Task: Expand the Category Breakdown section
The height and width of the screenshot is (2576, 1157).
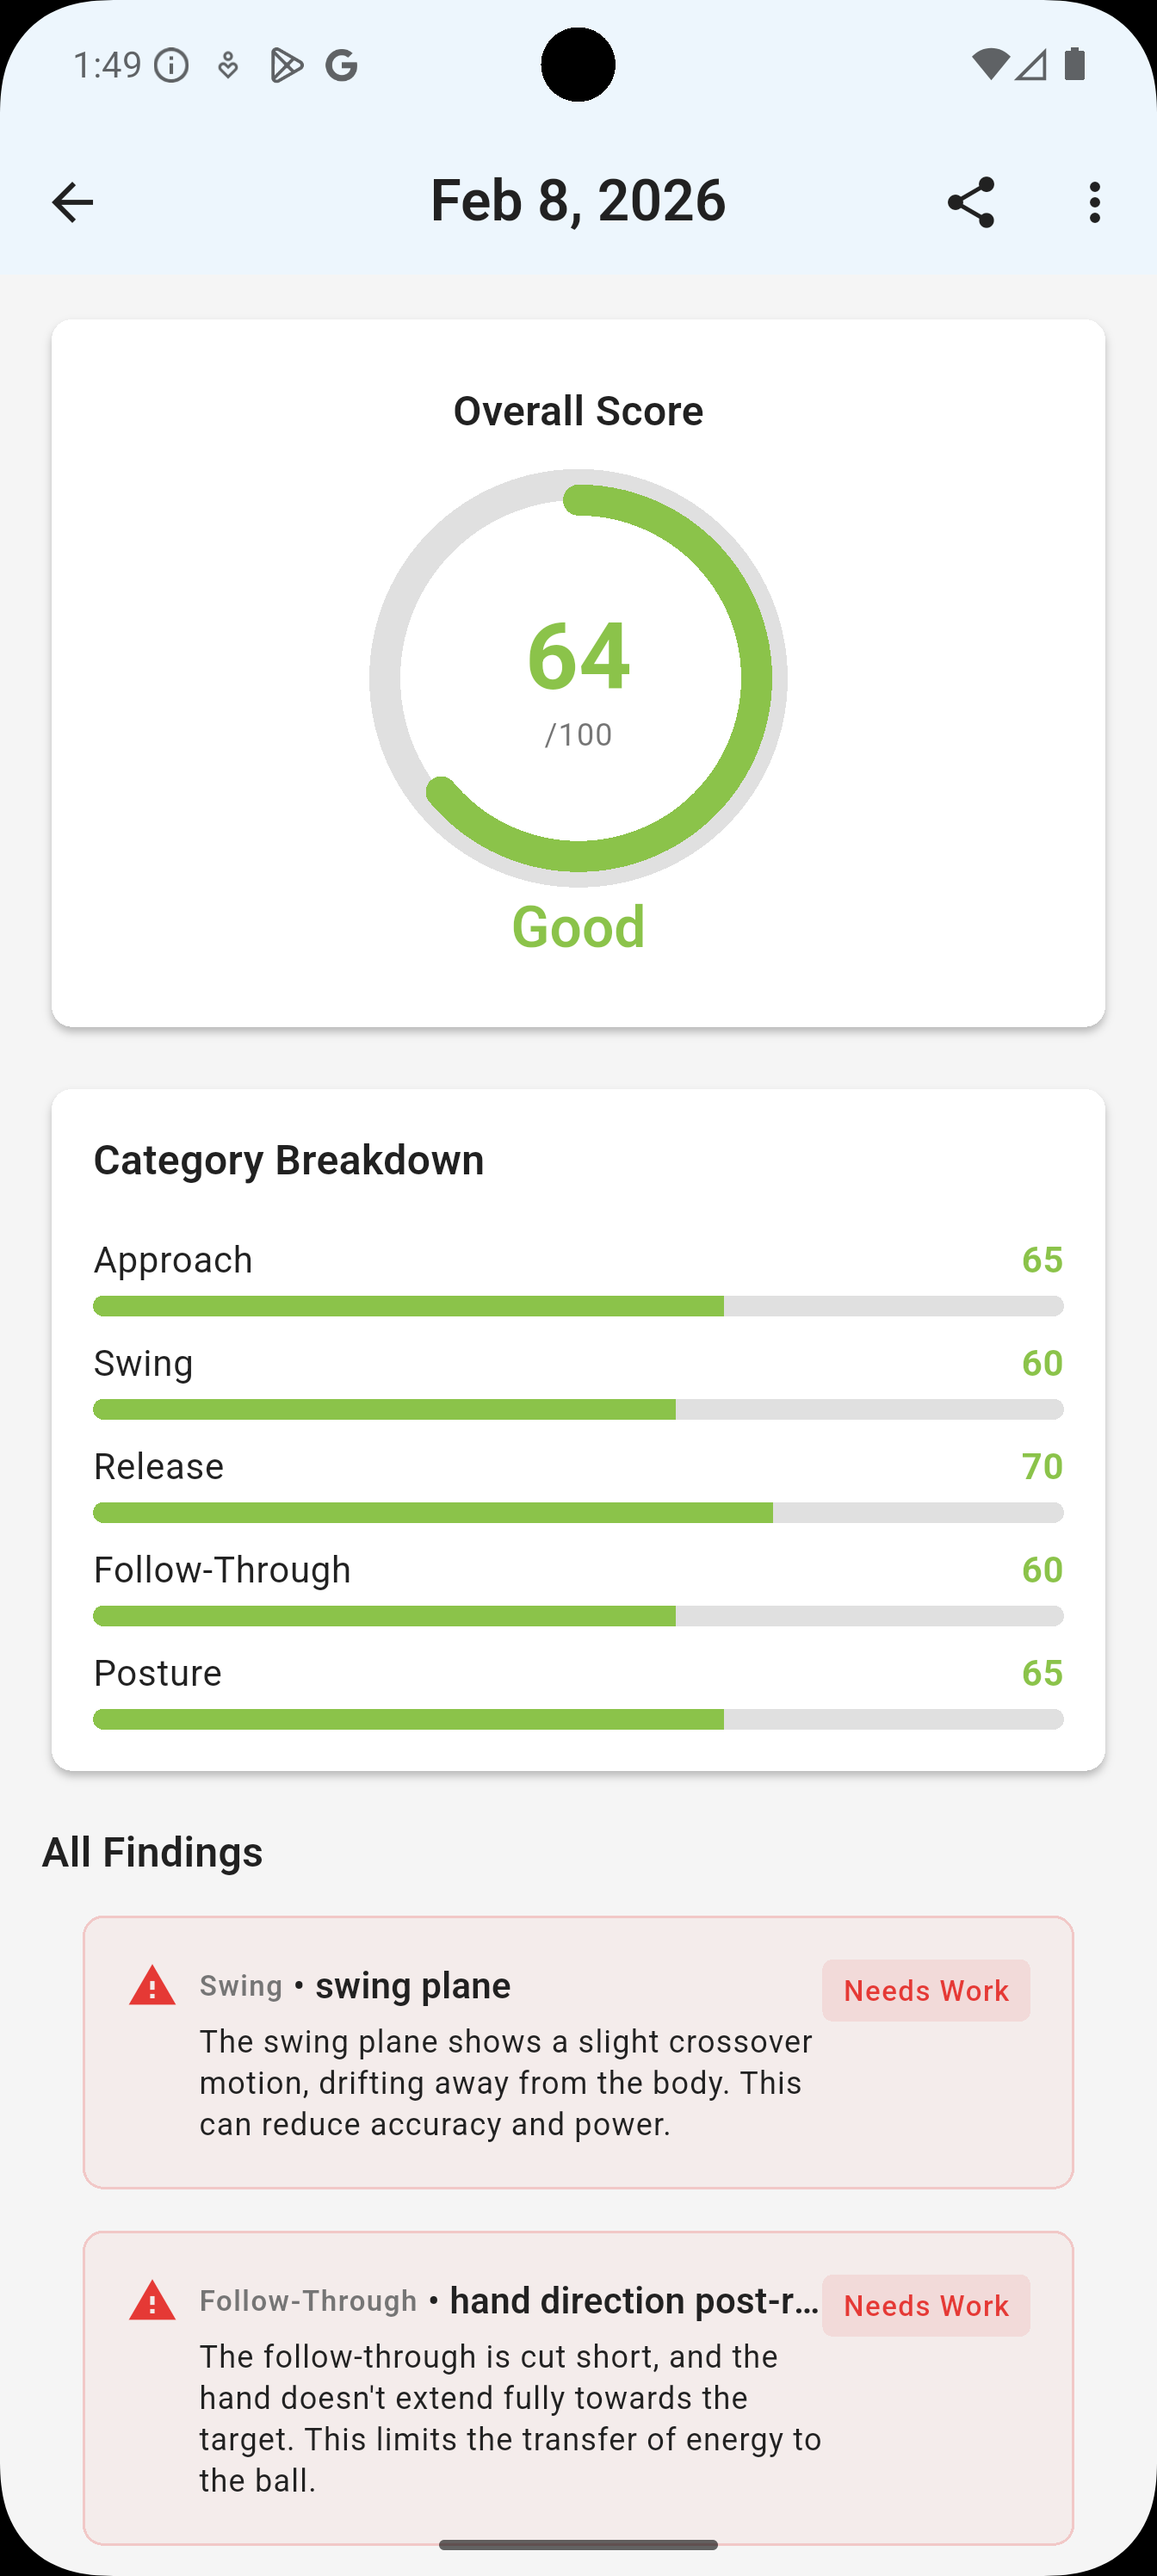Action: tap(289, 1160)
